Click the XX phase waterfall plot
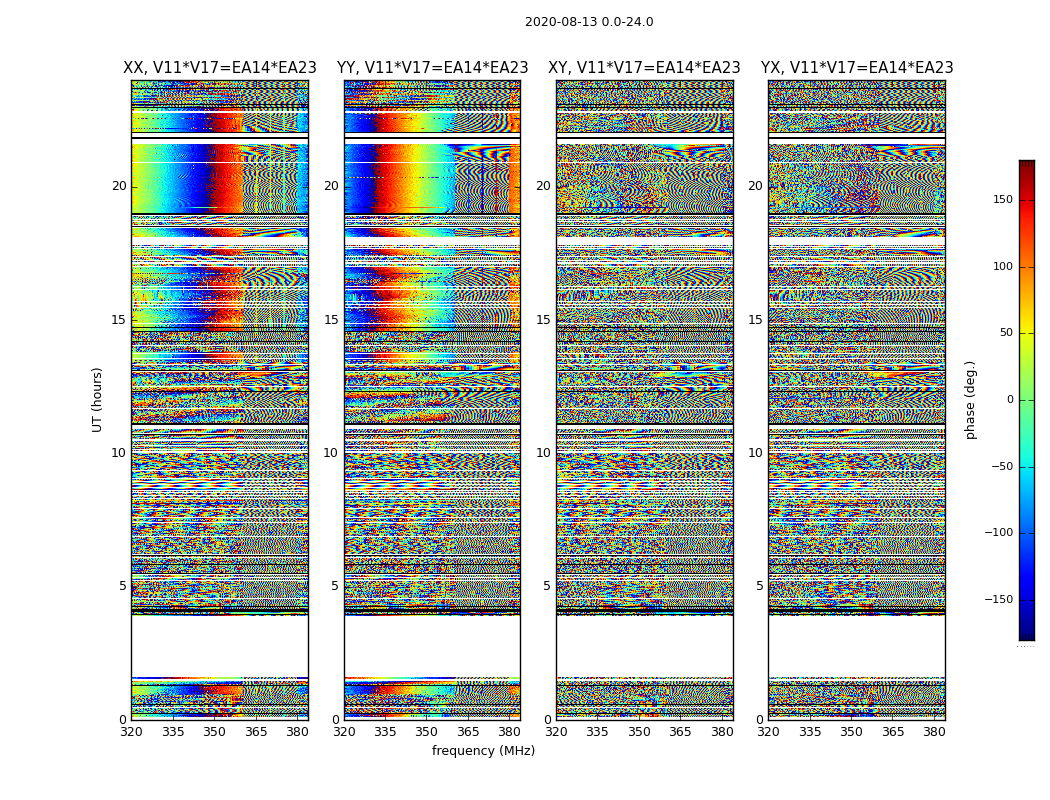1050x800 pixels. pos(220,400)
